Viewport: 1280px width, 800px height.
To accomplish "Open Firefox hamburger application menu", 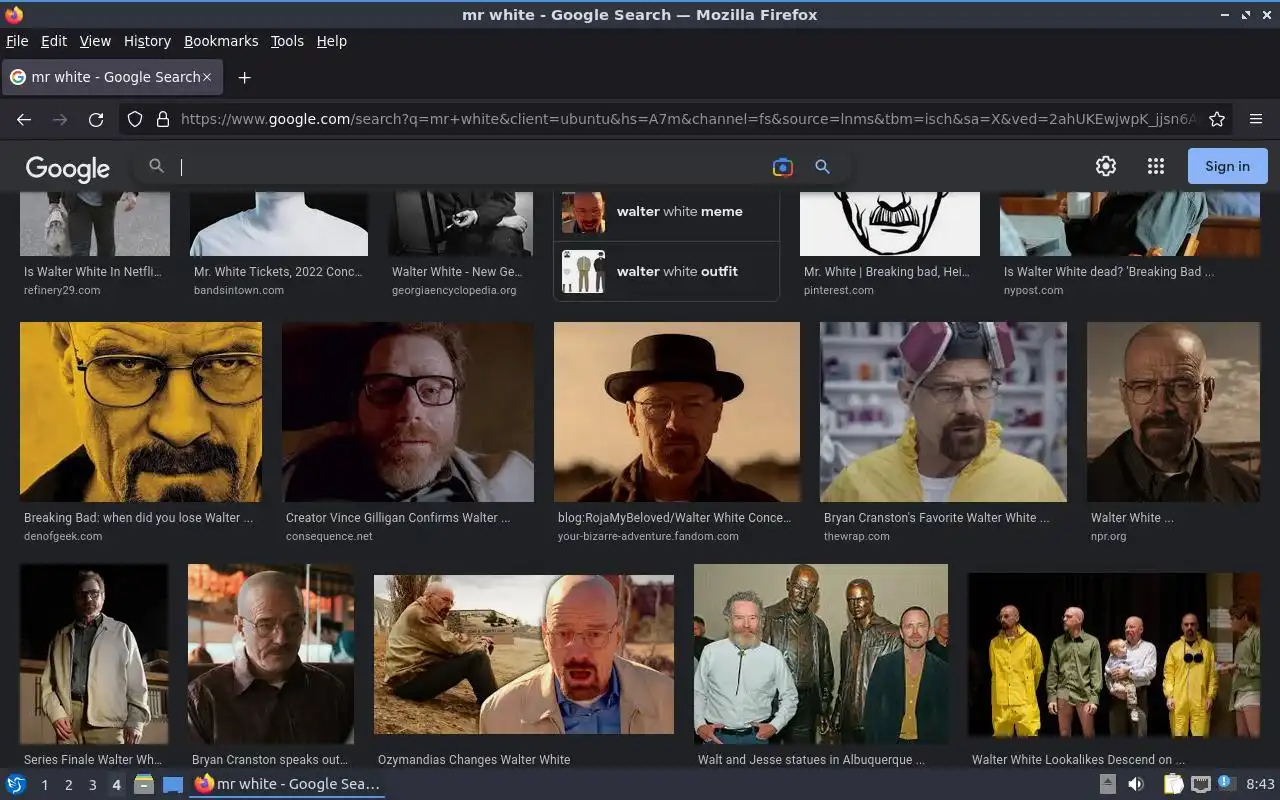I will pyautogui.click(x=1256, y=119).
